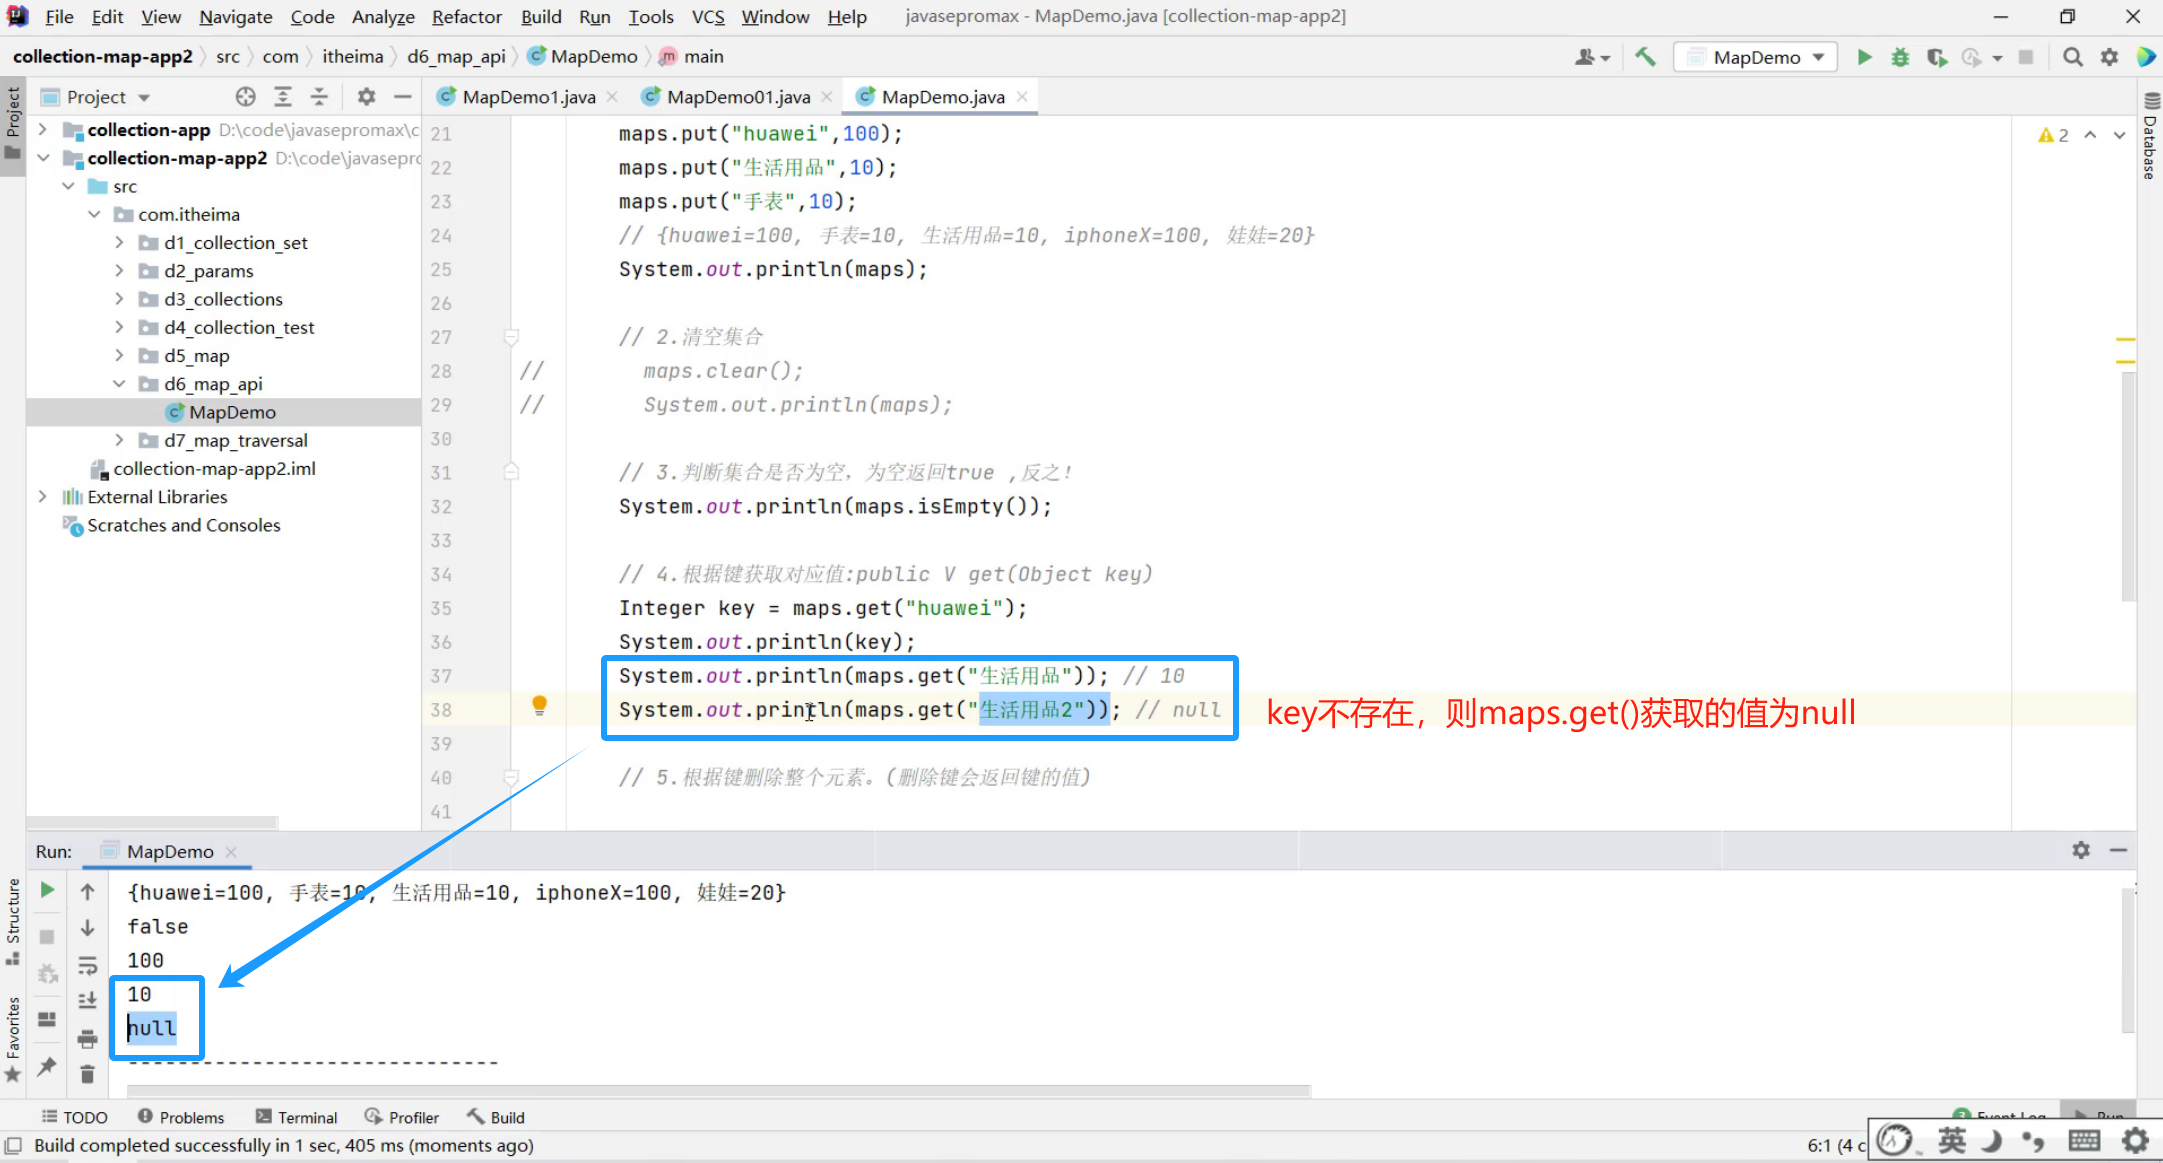The height and width of the screenshot is (1163, 2163).
Task: Open the Refactor menu
Action: tap(466, 17)
